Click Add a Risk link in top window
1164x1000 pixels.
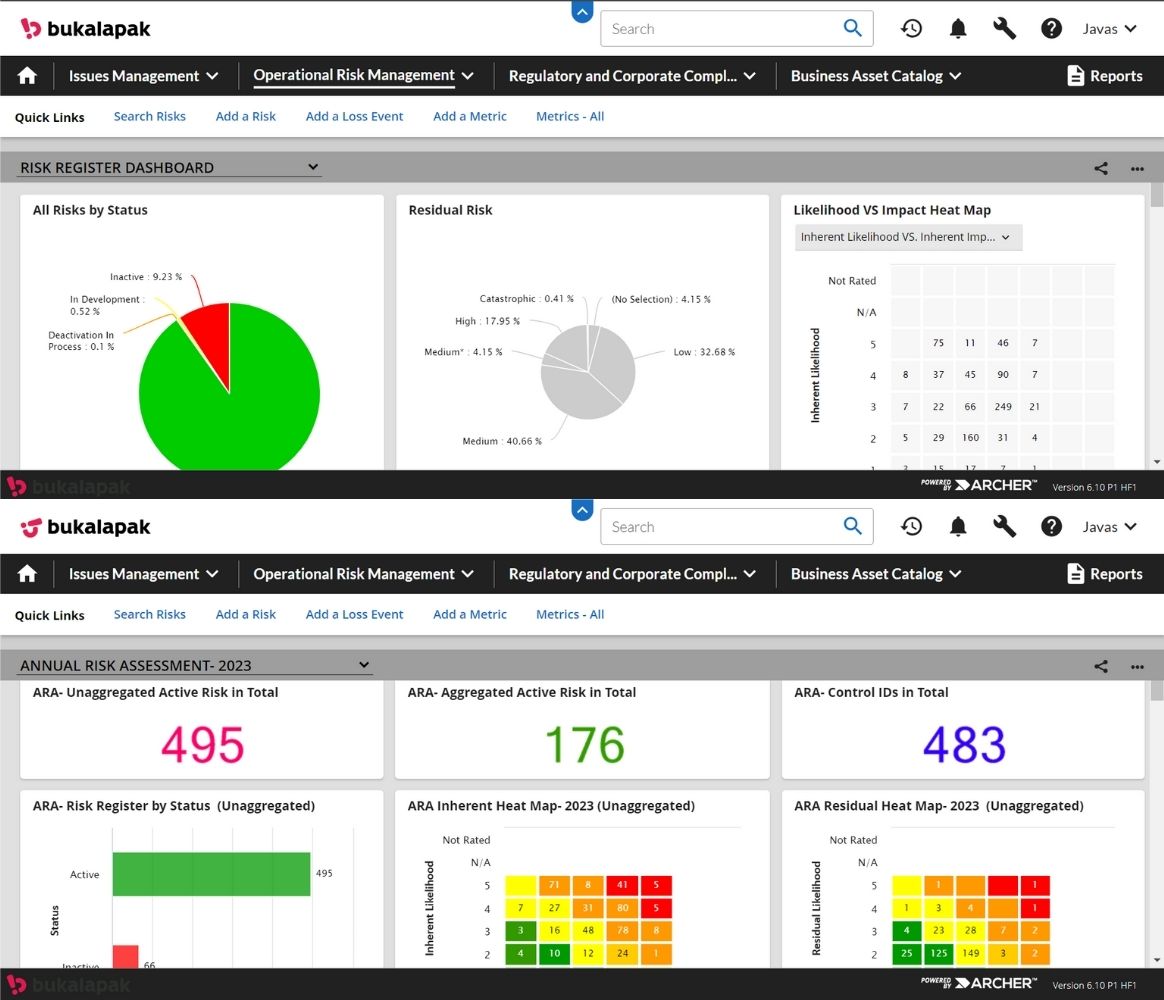246,117
